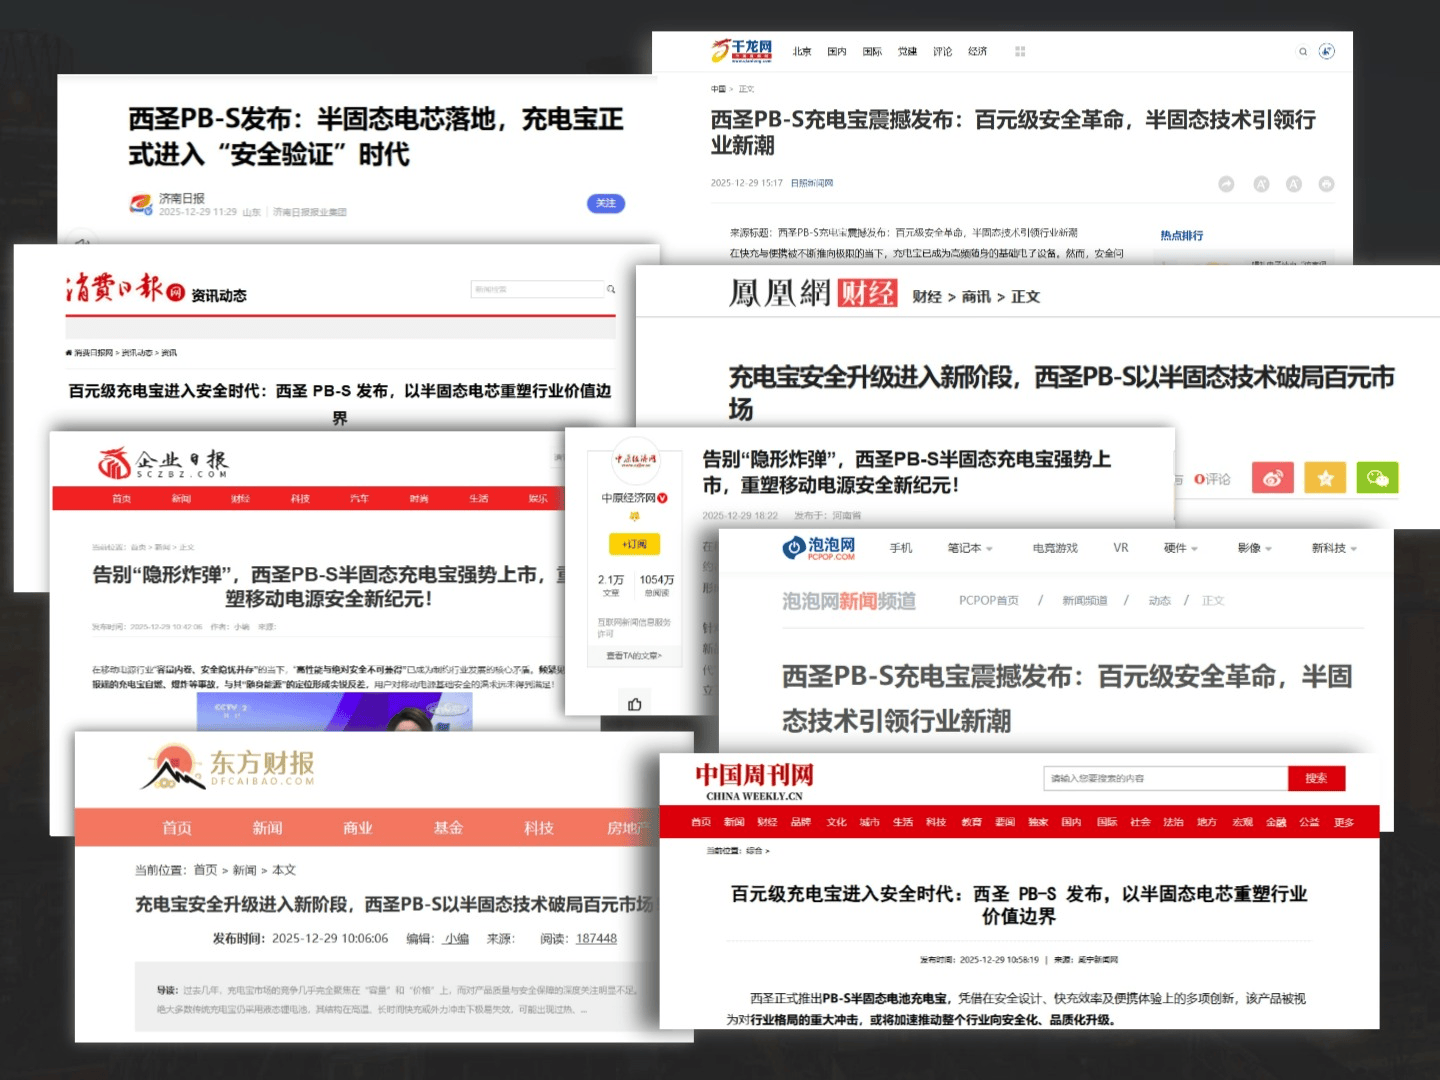Subscribe with the +订阅 button on 中原经济网
1440x1080 pixels.
(636, 545)
